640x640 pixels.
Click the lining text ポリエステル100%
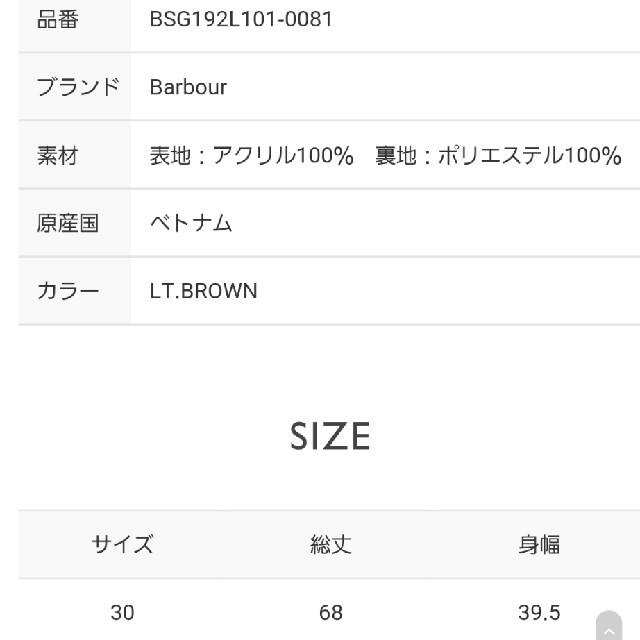pos(530,156)
